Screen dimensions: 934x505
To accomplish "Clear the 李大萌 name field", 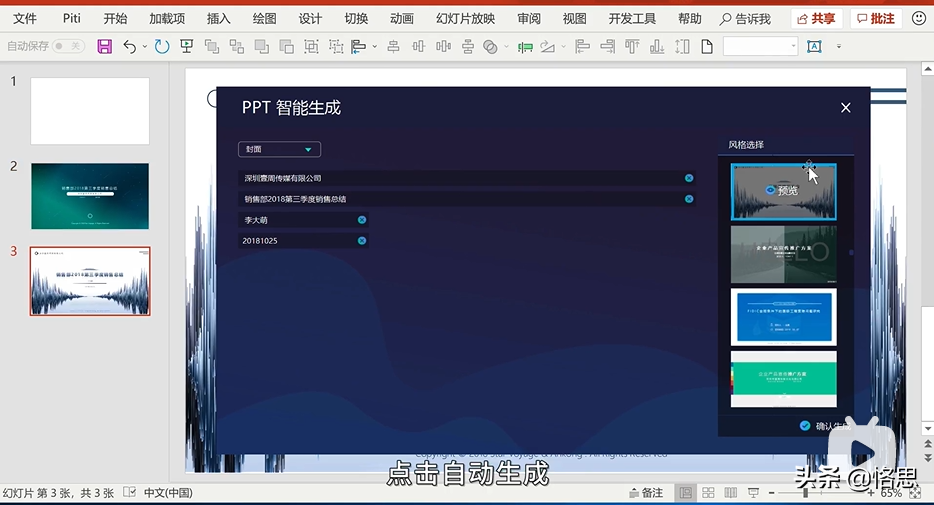I will pos(362,220).
